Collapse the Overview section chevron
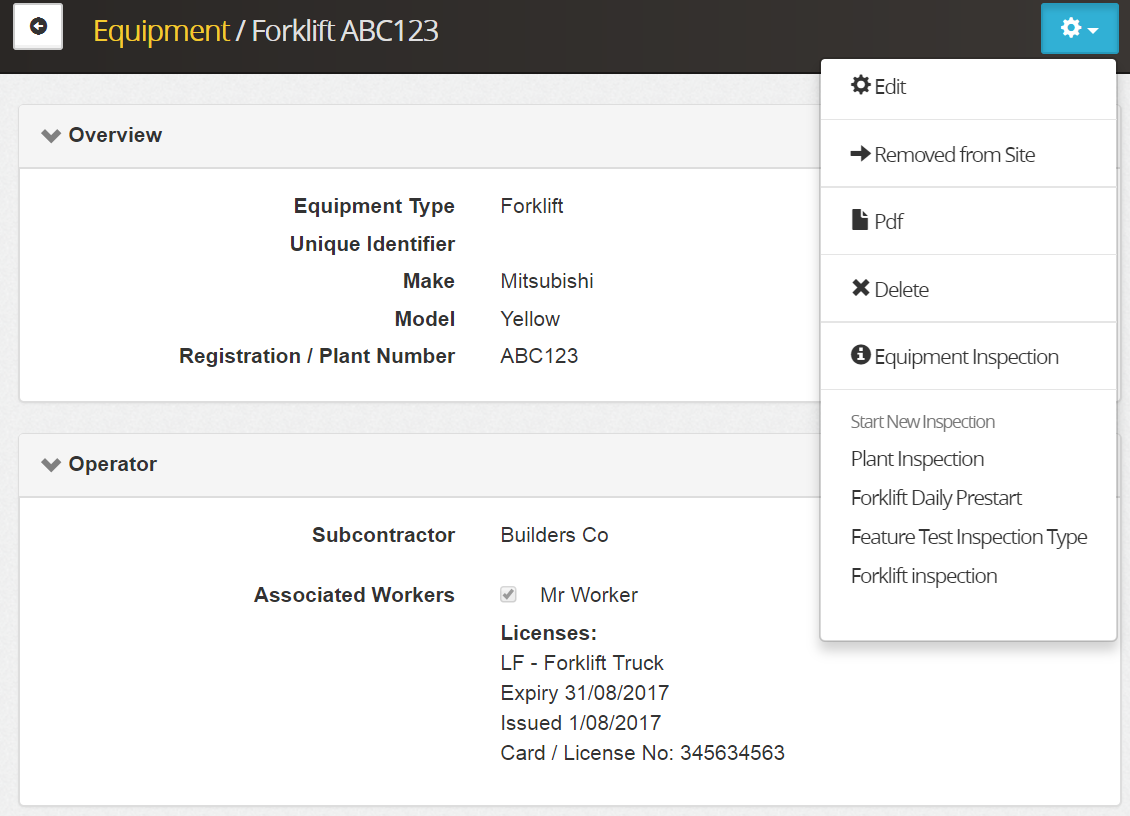Screen dimensions: 1130x816 (x=51, y=136)
